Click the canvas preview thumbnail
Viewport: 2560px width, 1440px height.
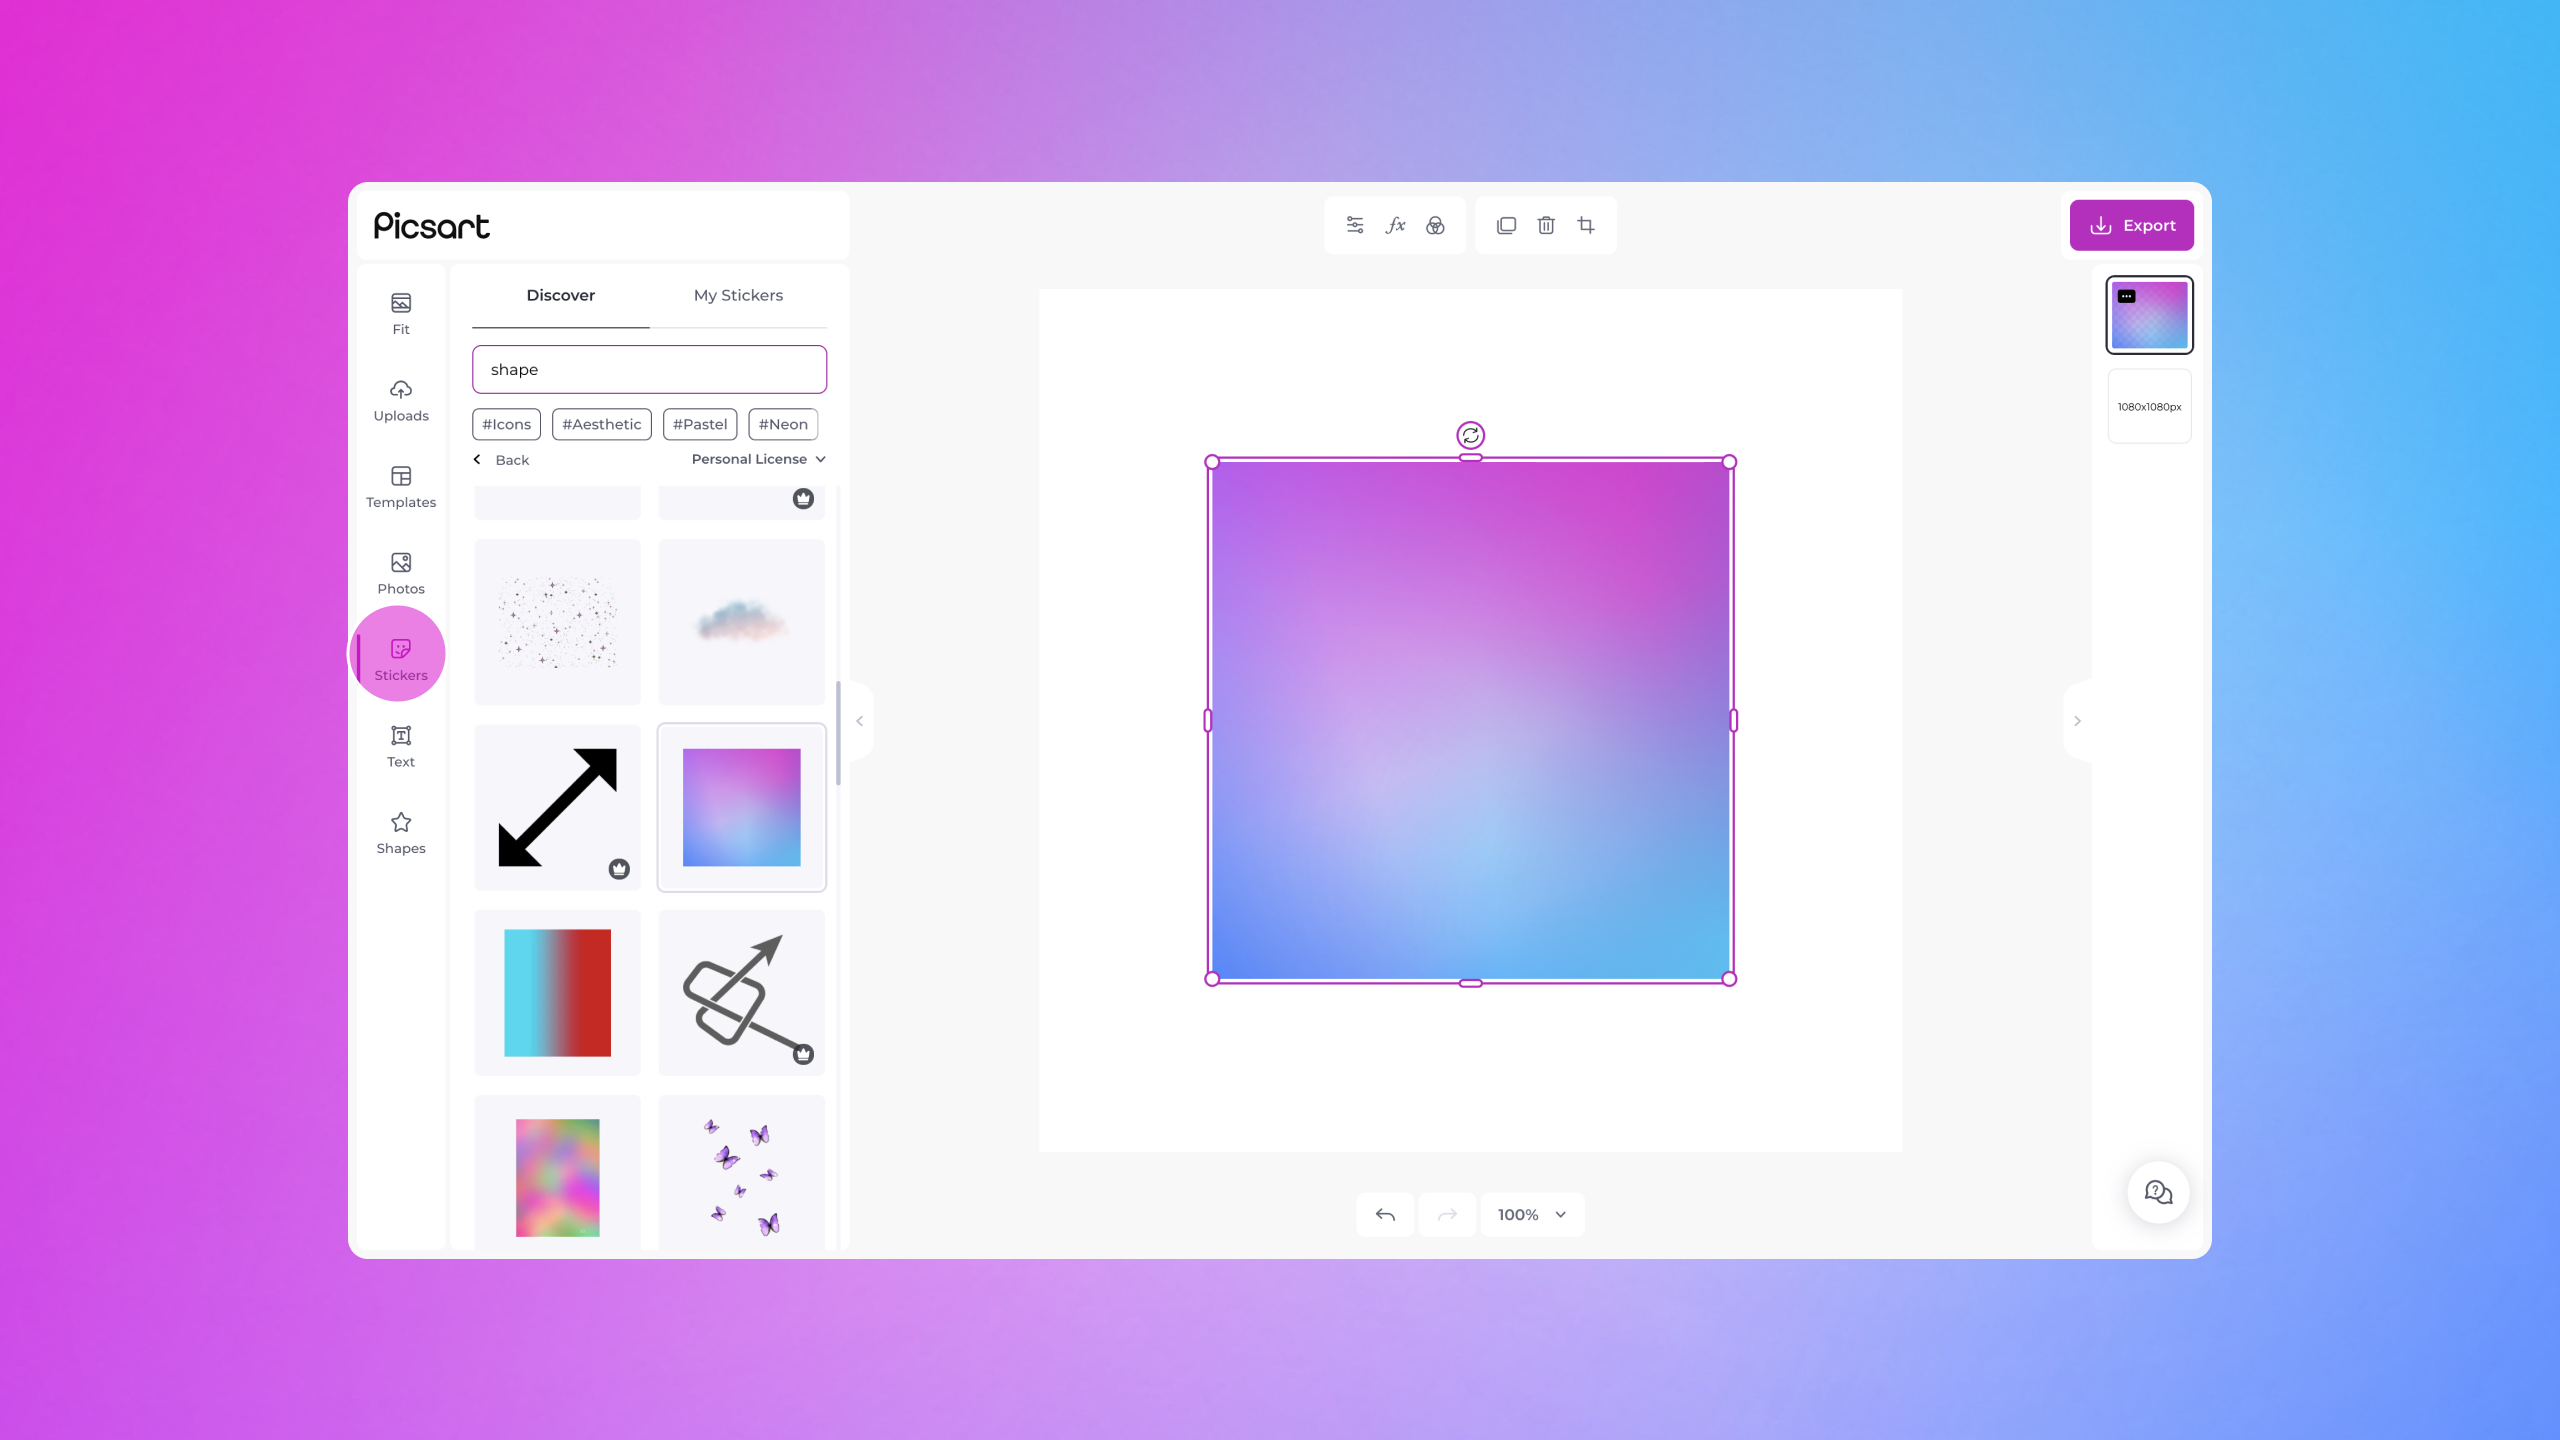coord(2149,313)
